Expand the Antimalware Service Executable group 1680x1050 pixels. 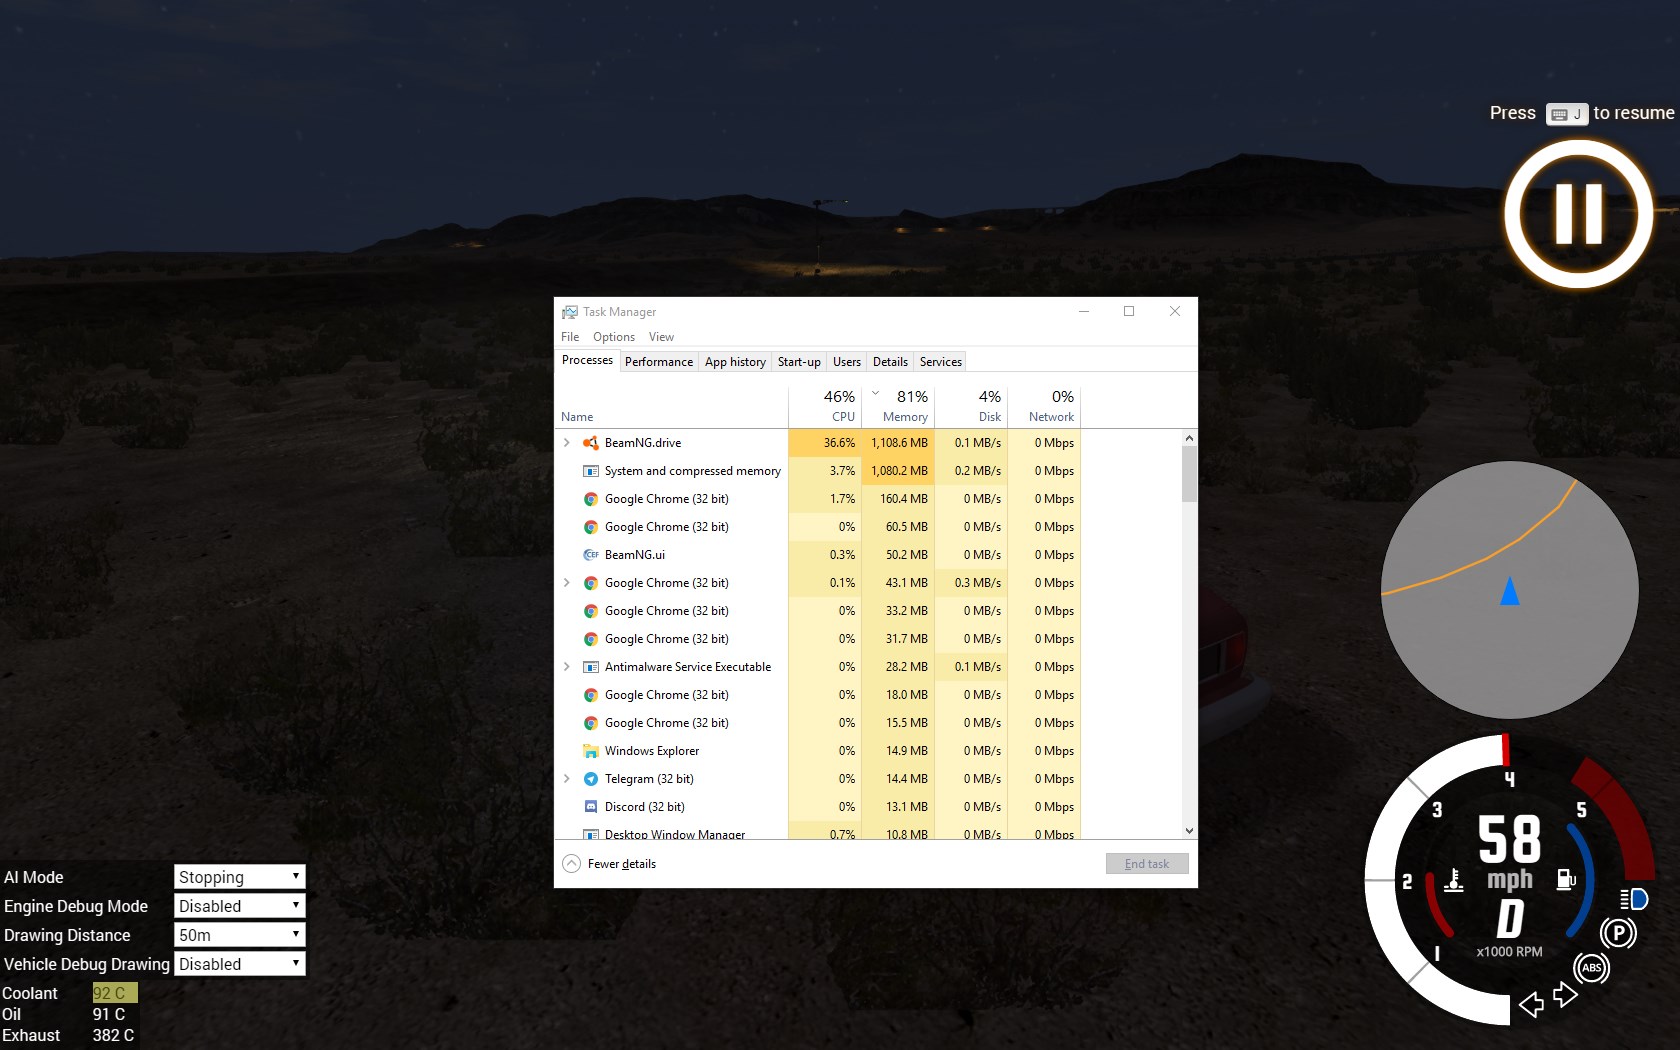pyautogui.click(x=567, y=667)
